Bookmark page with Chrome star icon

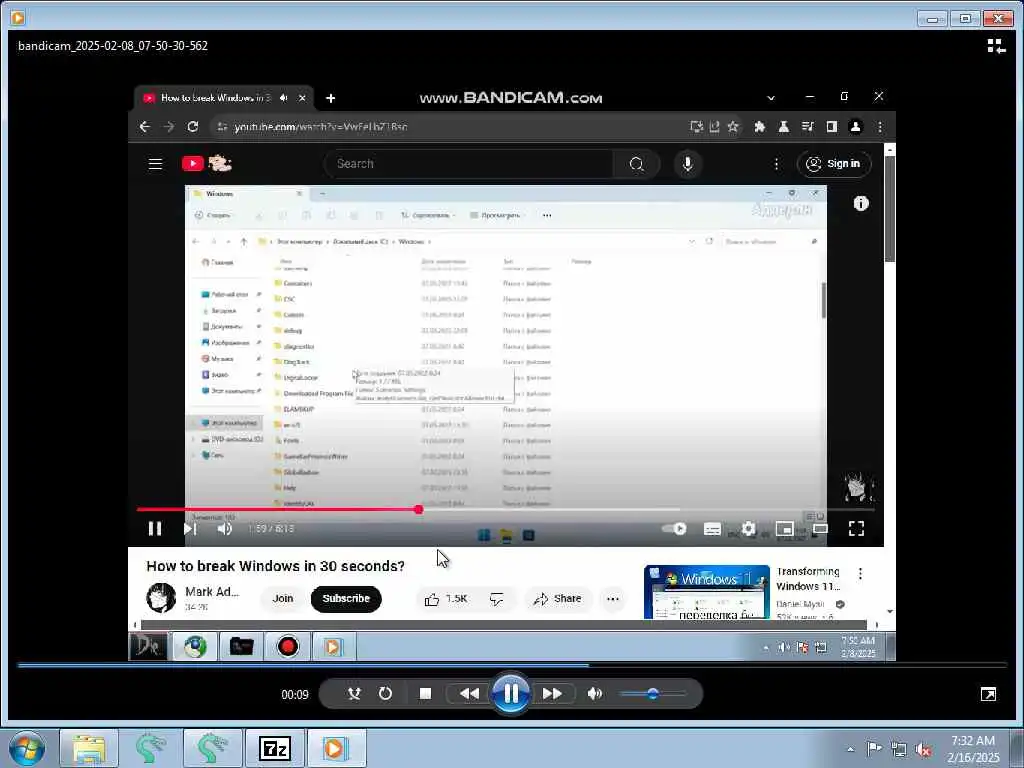point(733,127)
